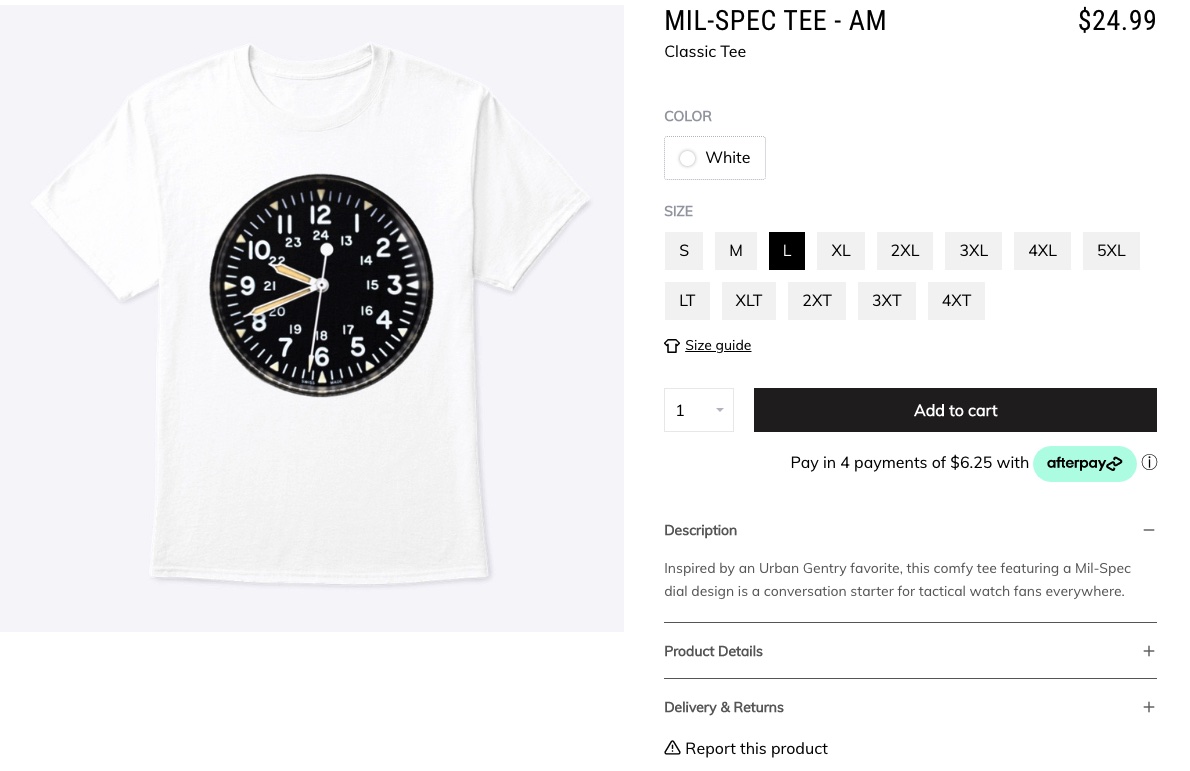The width and height of the screenshot is (1190, 771).
Task: Click the Afterpay logo badge
Action: [1084, 463]
